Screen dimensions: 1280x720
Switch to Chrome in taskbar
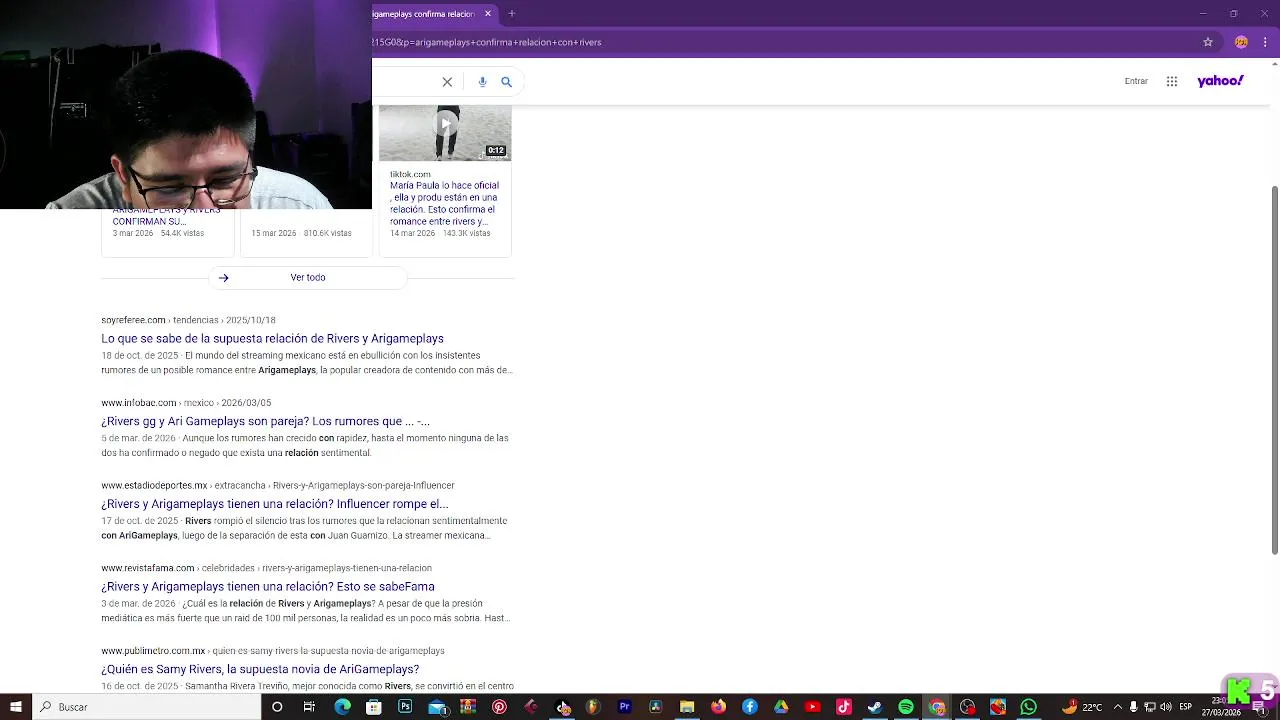937,707
